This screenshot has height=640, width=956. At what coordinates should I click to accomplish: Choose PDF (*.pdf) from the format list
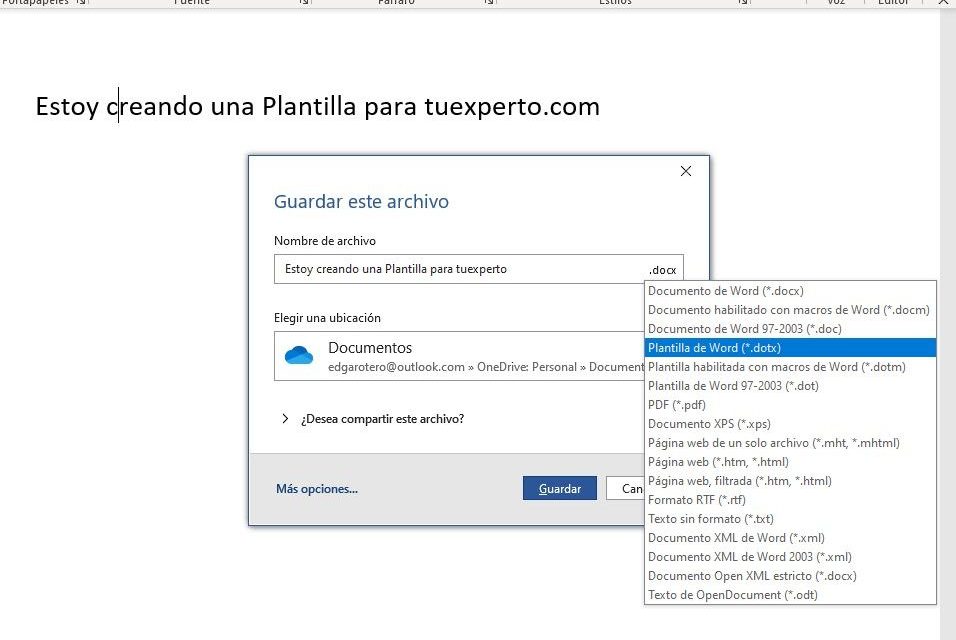(677, 405)
